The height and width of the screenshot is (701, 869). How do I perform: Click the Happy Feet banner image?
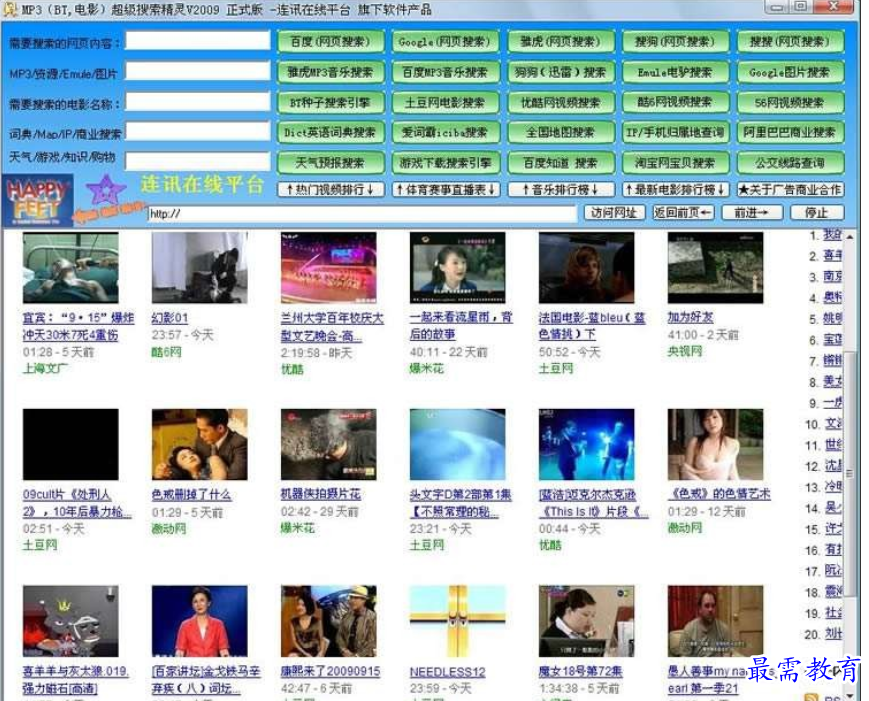coord(37,200)
